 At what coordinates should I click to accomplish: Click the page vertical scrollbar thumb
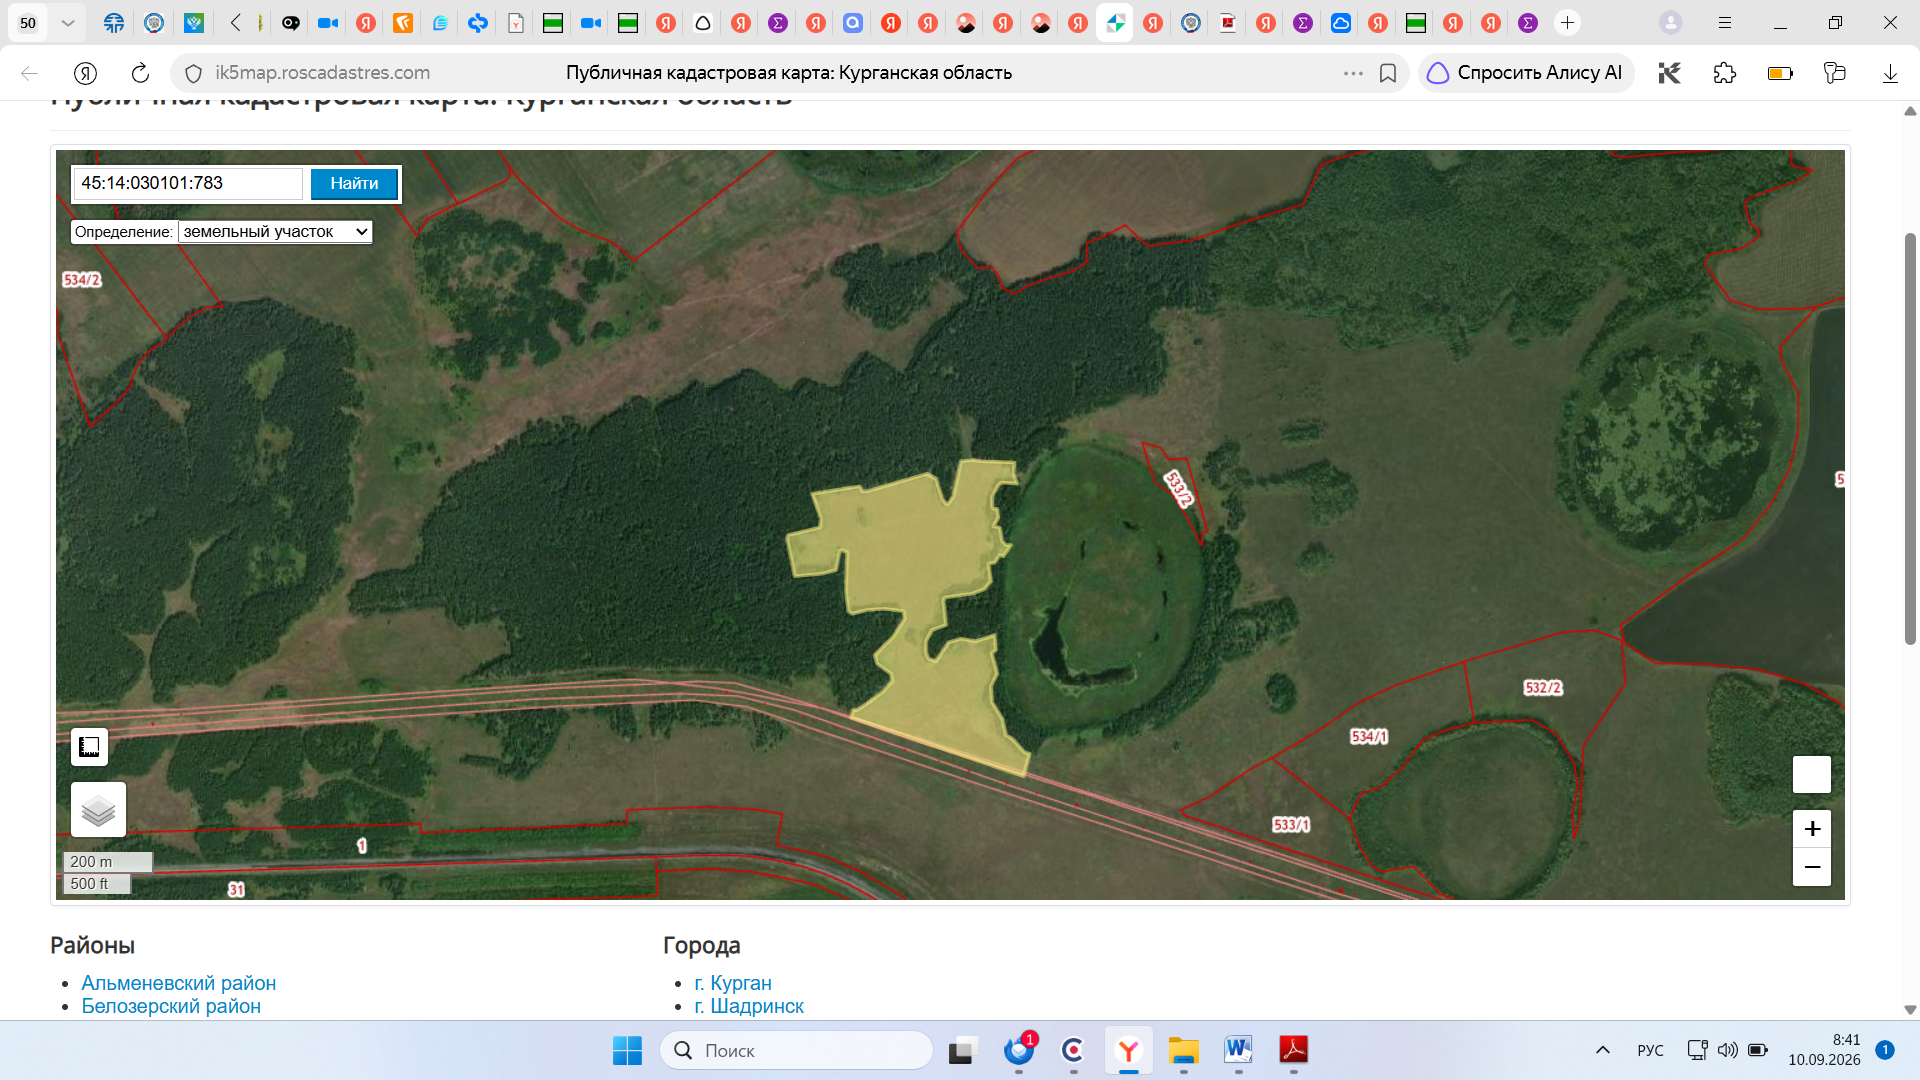coord(1910,438)
